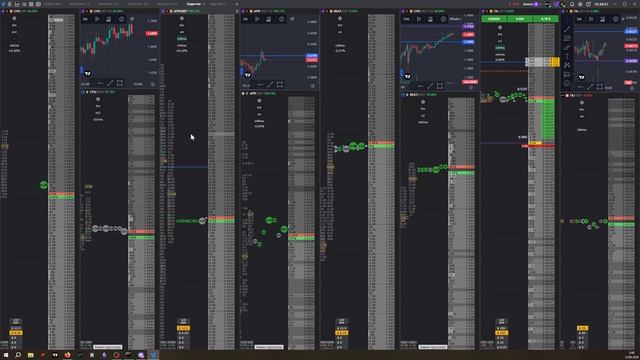Click the white button below the leftmost chart's order book

[x=107, y=347]
